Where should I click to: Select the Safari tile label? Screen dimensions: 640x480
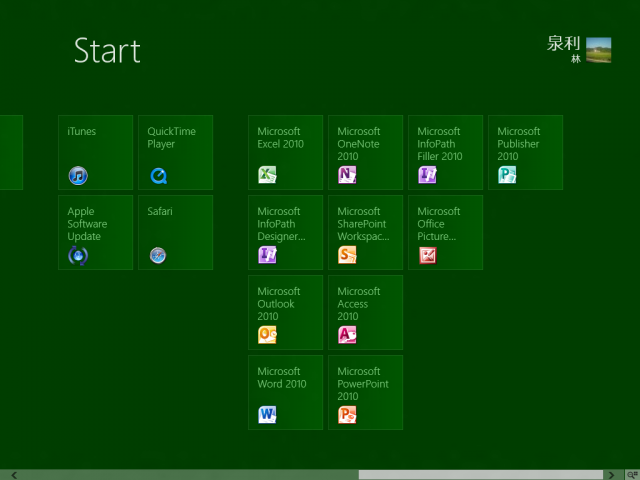pos(160,211)
